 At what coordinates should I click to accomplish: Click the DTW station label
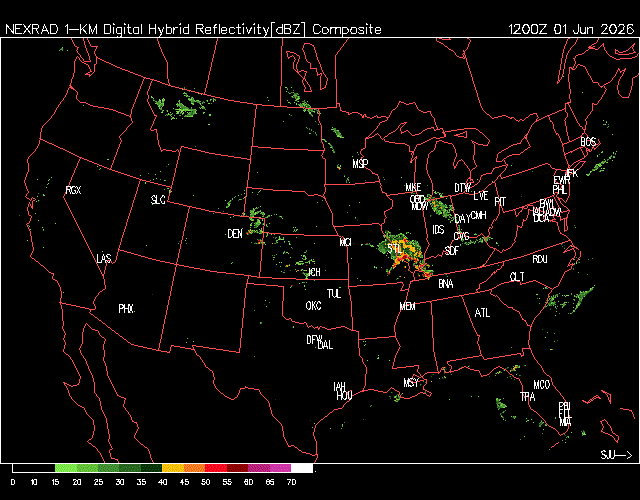click(463, 188)
